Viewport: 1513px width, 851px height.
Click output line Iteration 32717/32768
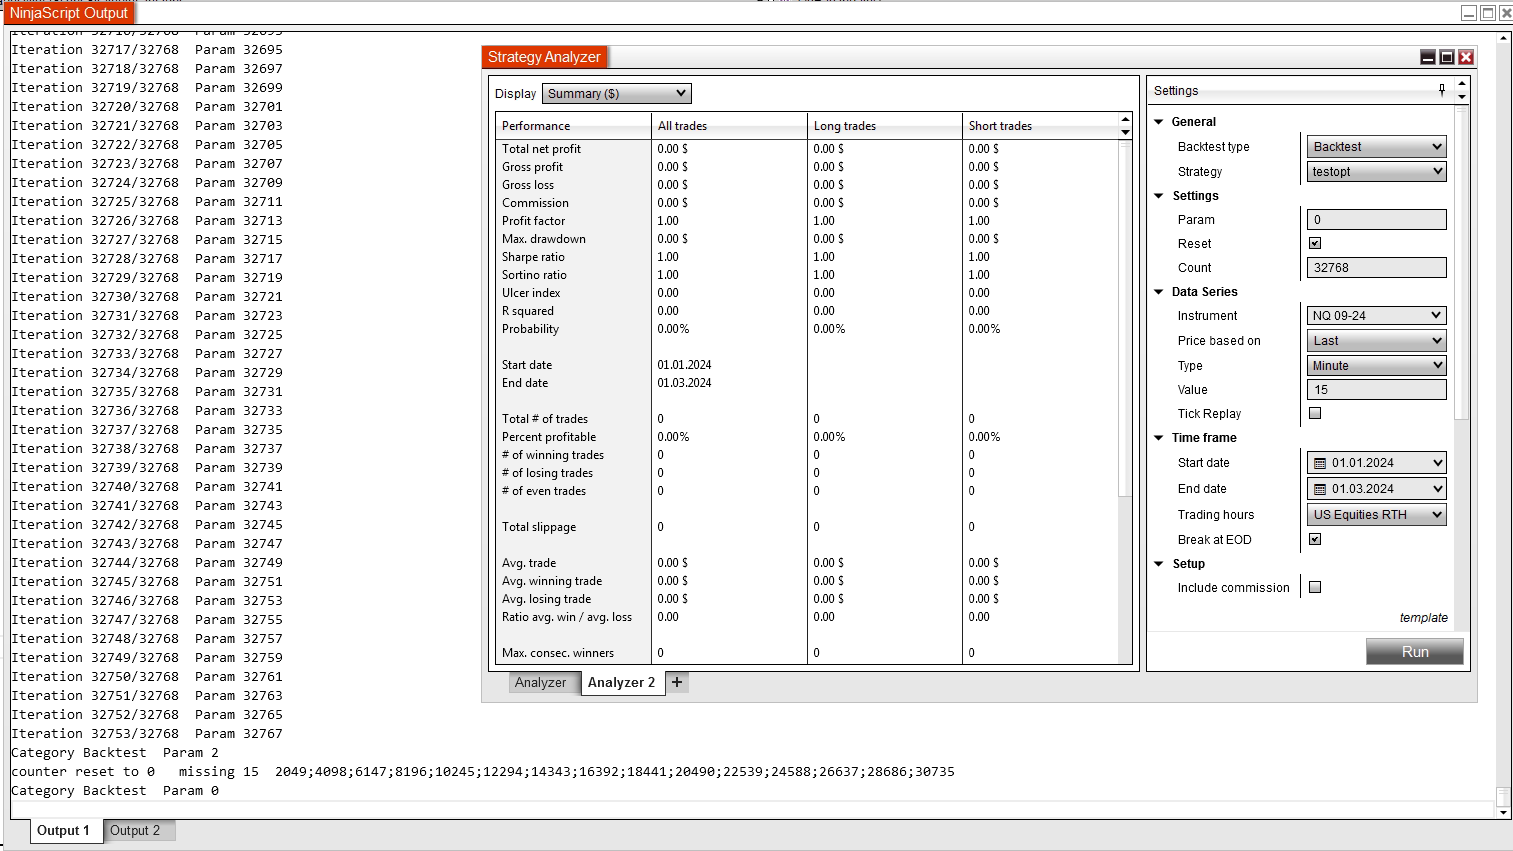pyautogui.click(x=147, y=50)
